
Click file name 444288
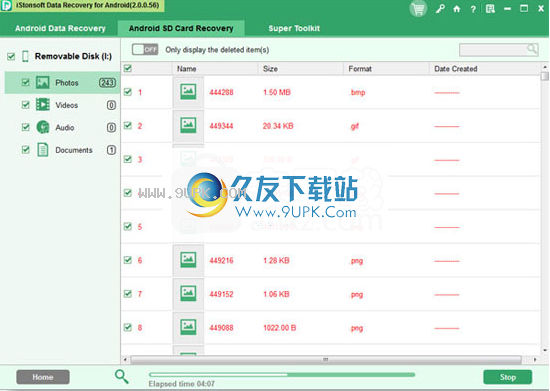pos(221,92)
